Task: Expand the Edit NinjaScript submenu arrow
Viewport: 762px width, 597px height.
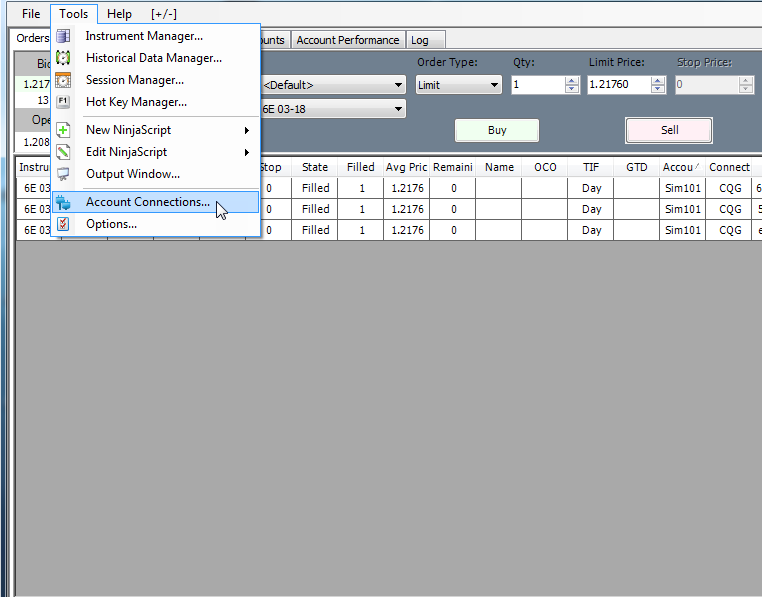Action: (247, 152)
